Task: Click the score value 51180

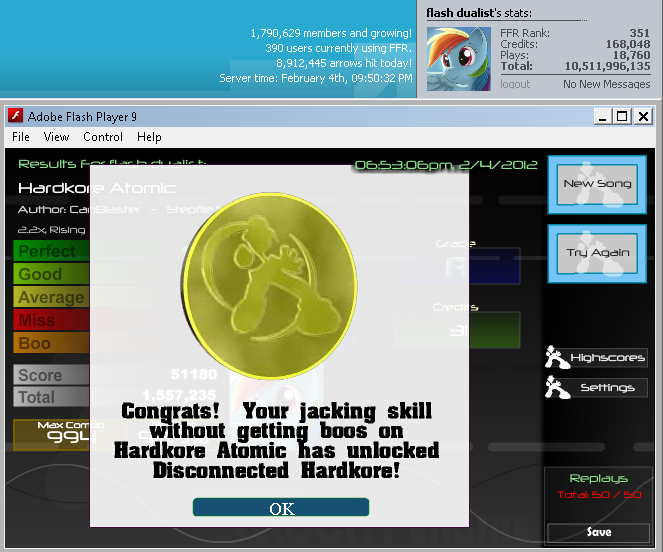Action: click(x=194, y=374)
